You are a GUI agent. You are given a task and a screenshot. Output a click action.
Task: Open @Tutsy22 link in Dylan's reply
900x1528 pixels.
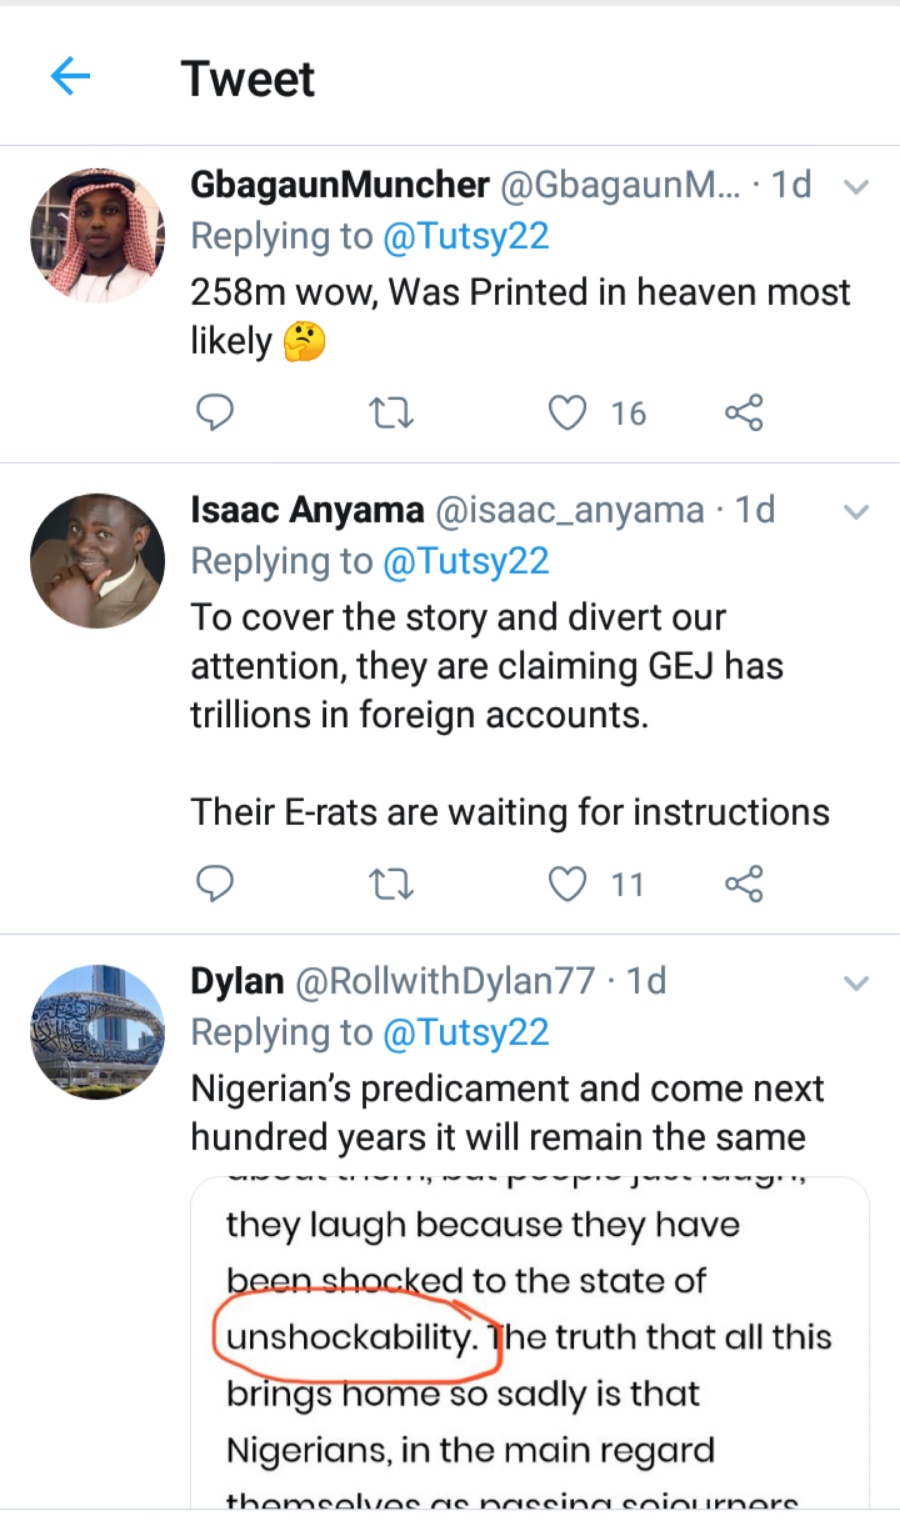(x=466, y=1033)
